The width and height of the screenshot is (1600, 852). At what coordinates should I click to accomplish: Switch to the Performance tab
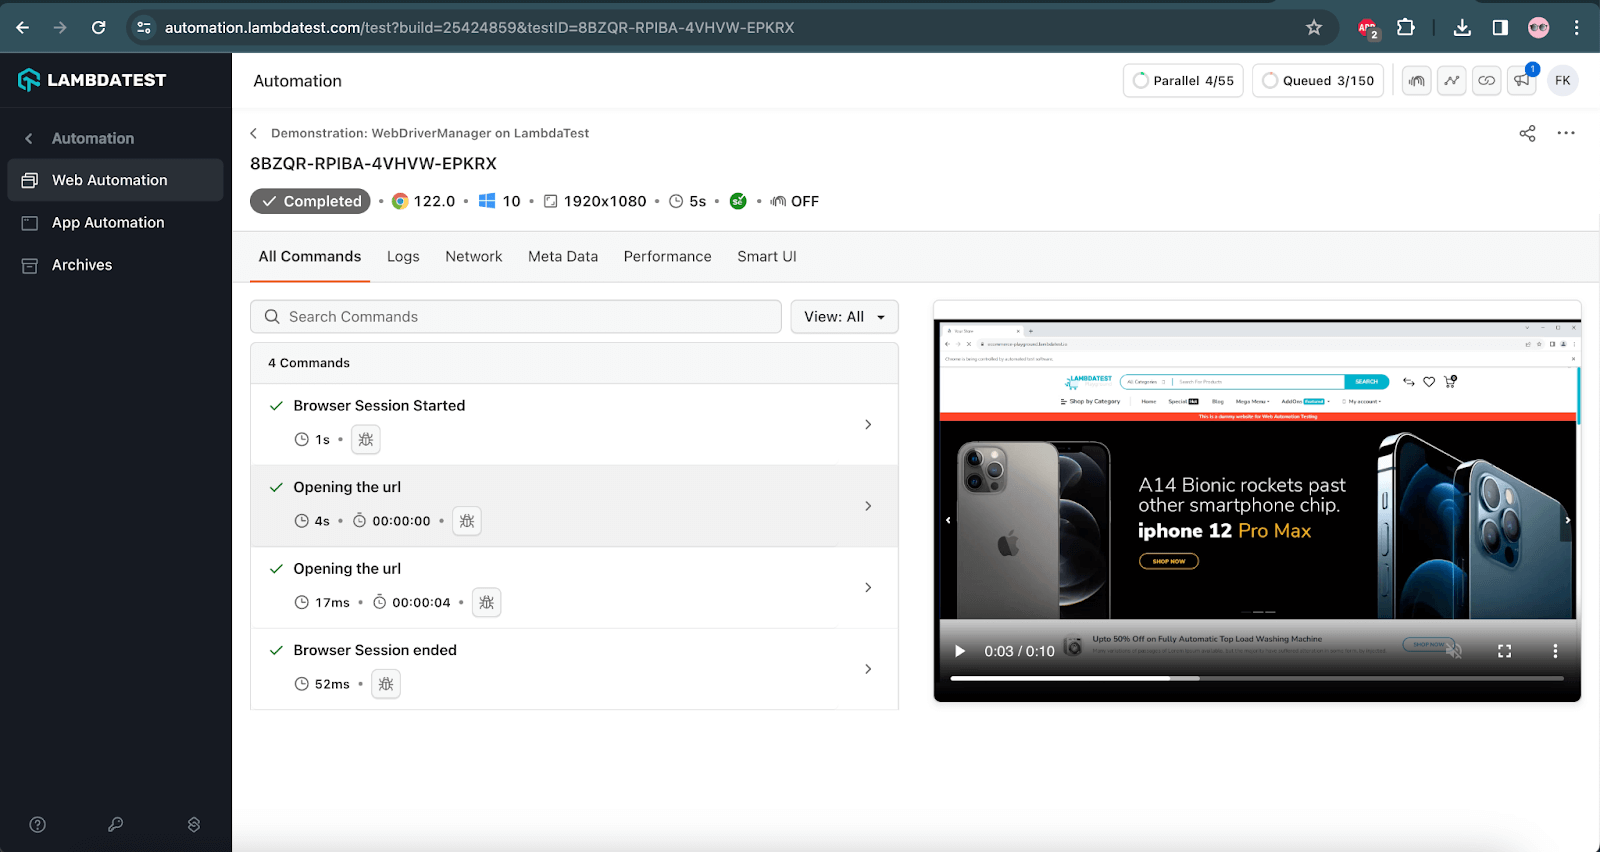pos(668,257)
